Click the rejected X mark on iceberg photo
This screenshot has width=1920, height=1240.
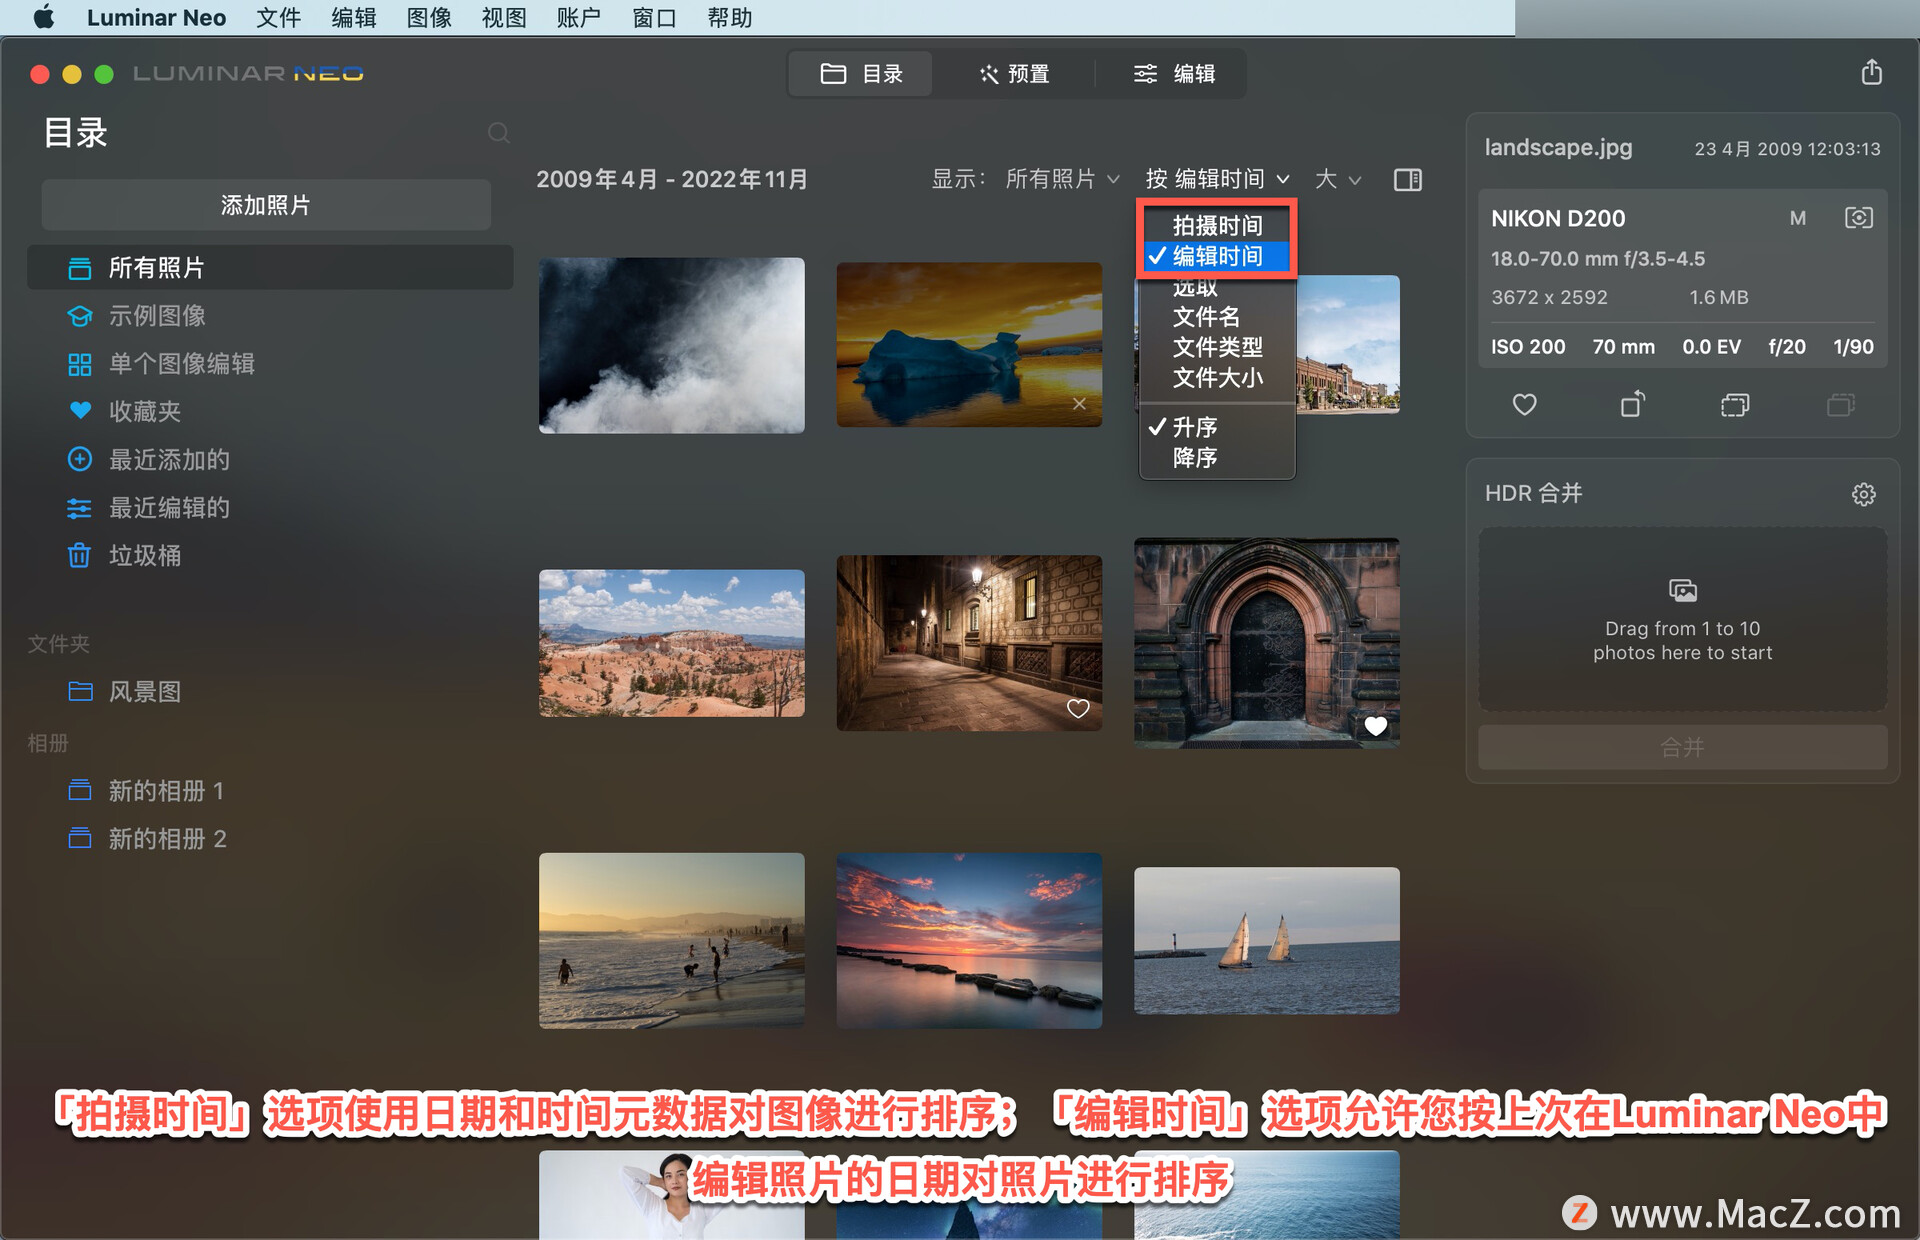[1079, 404]
